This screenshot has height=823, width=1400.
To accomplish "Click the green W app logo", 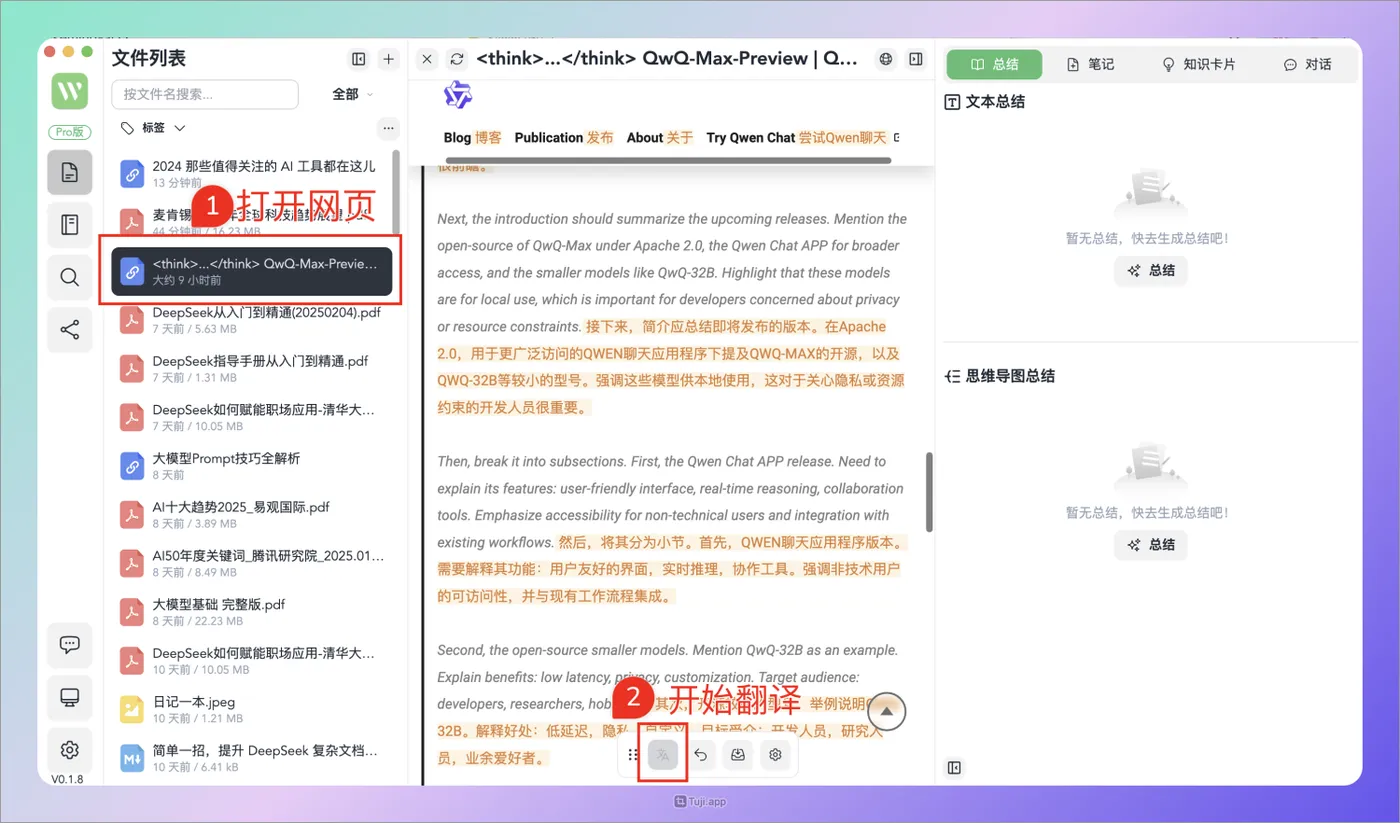I will 69,92.
